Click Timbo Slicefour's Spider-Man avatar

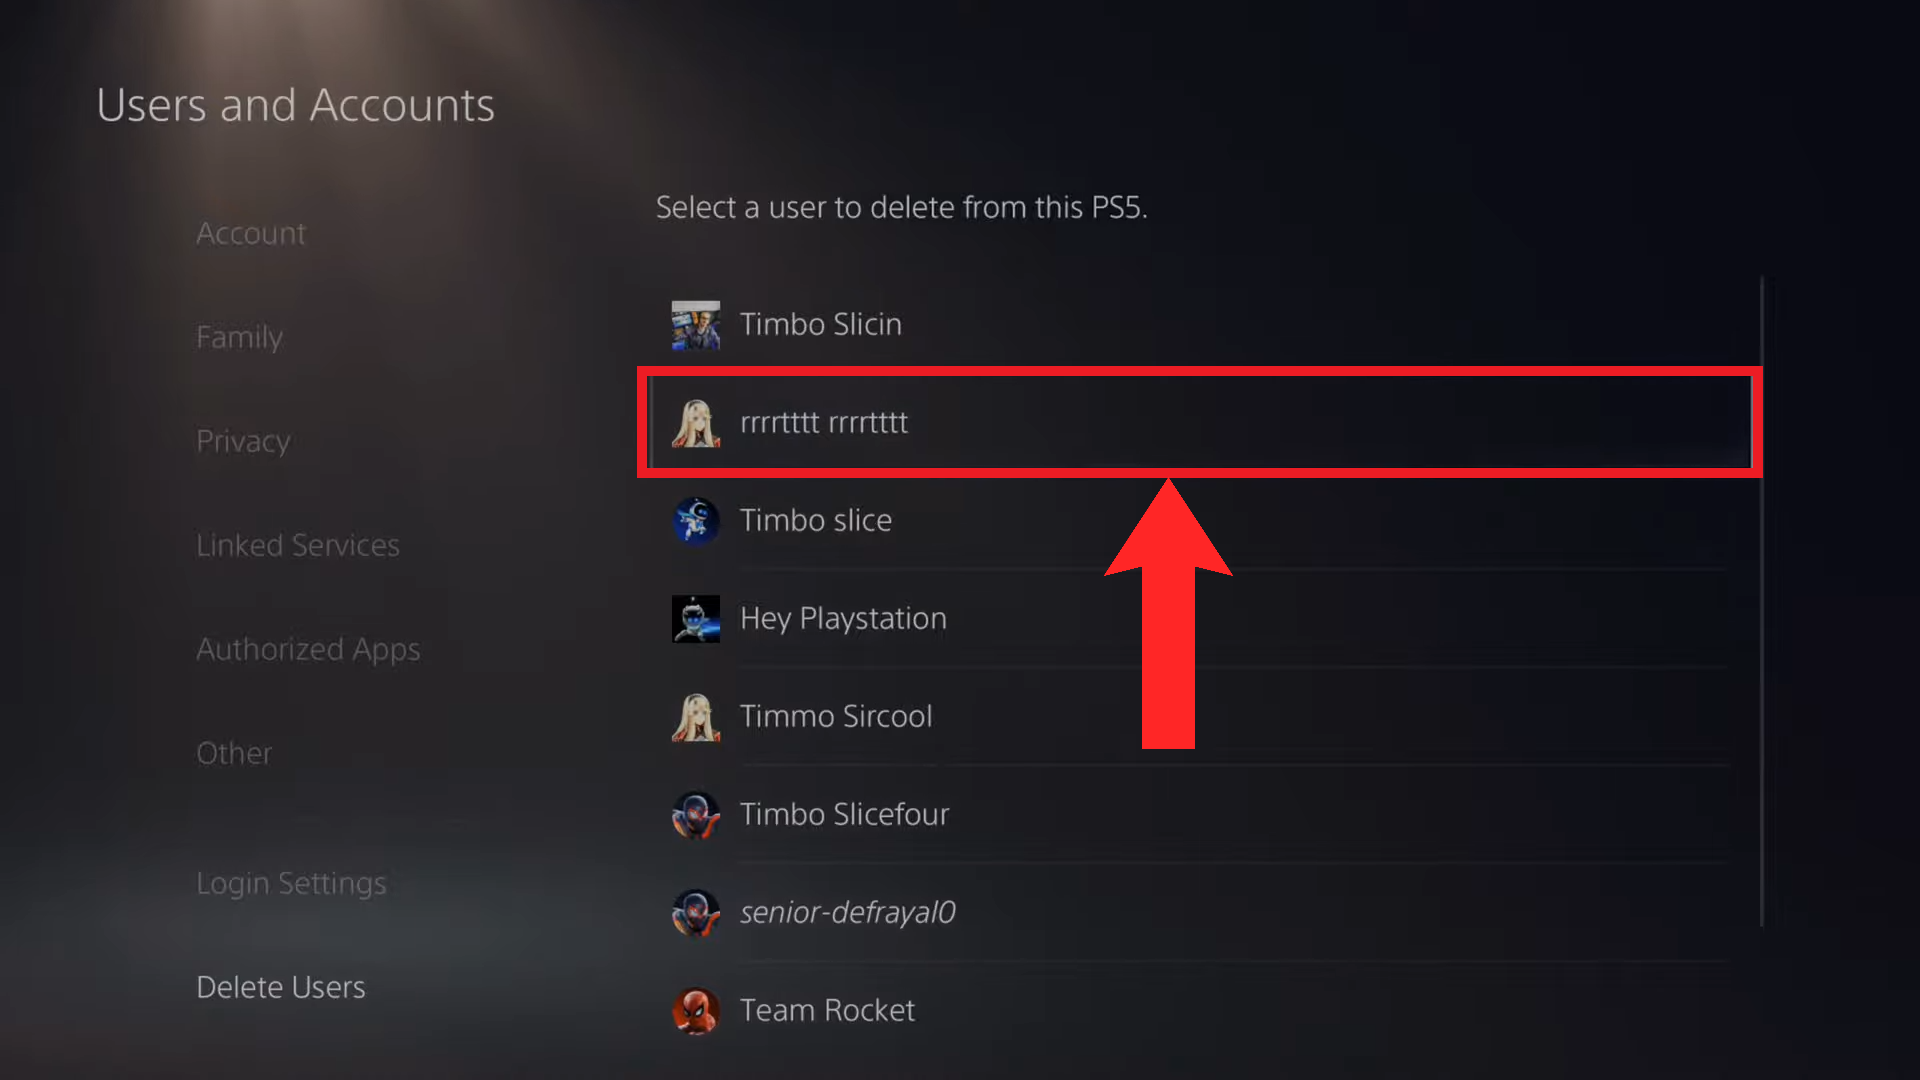pos(695,815)
